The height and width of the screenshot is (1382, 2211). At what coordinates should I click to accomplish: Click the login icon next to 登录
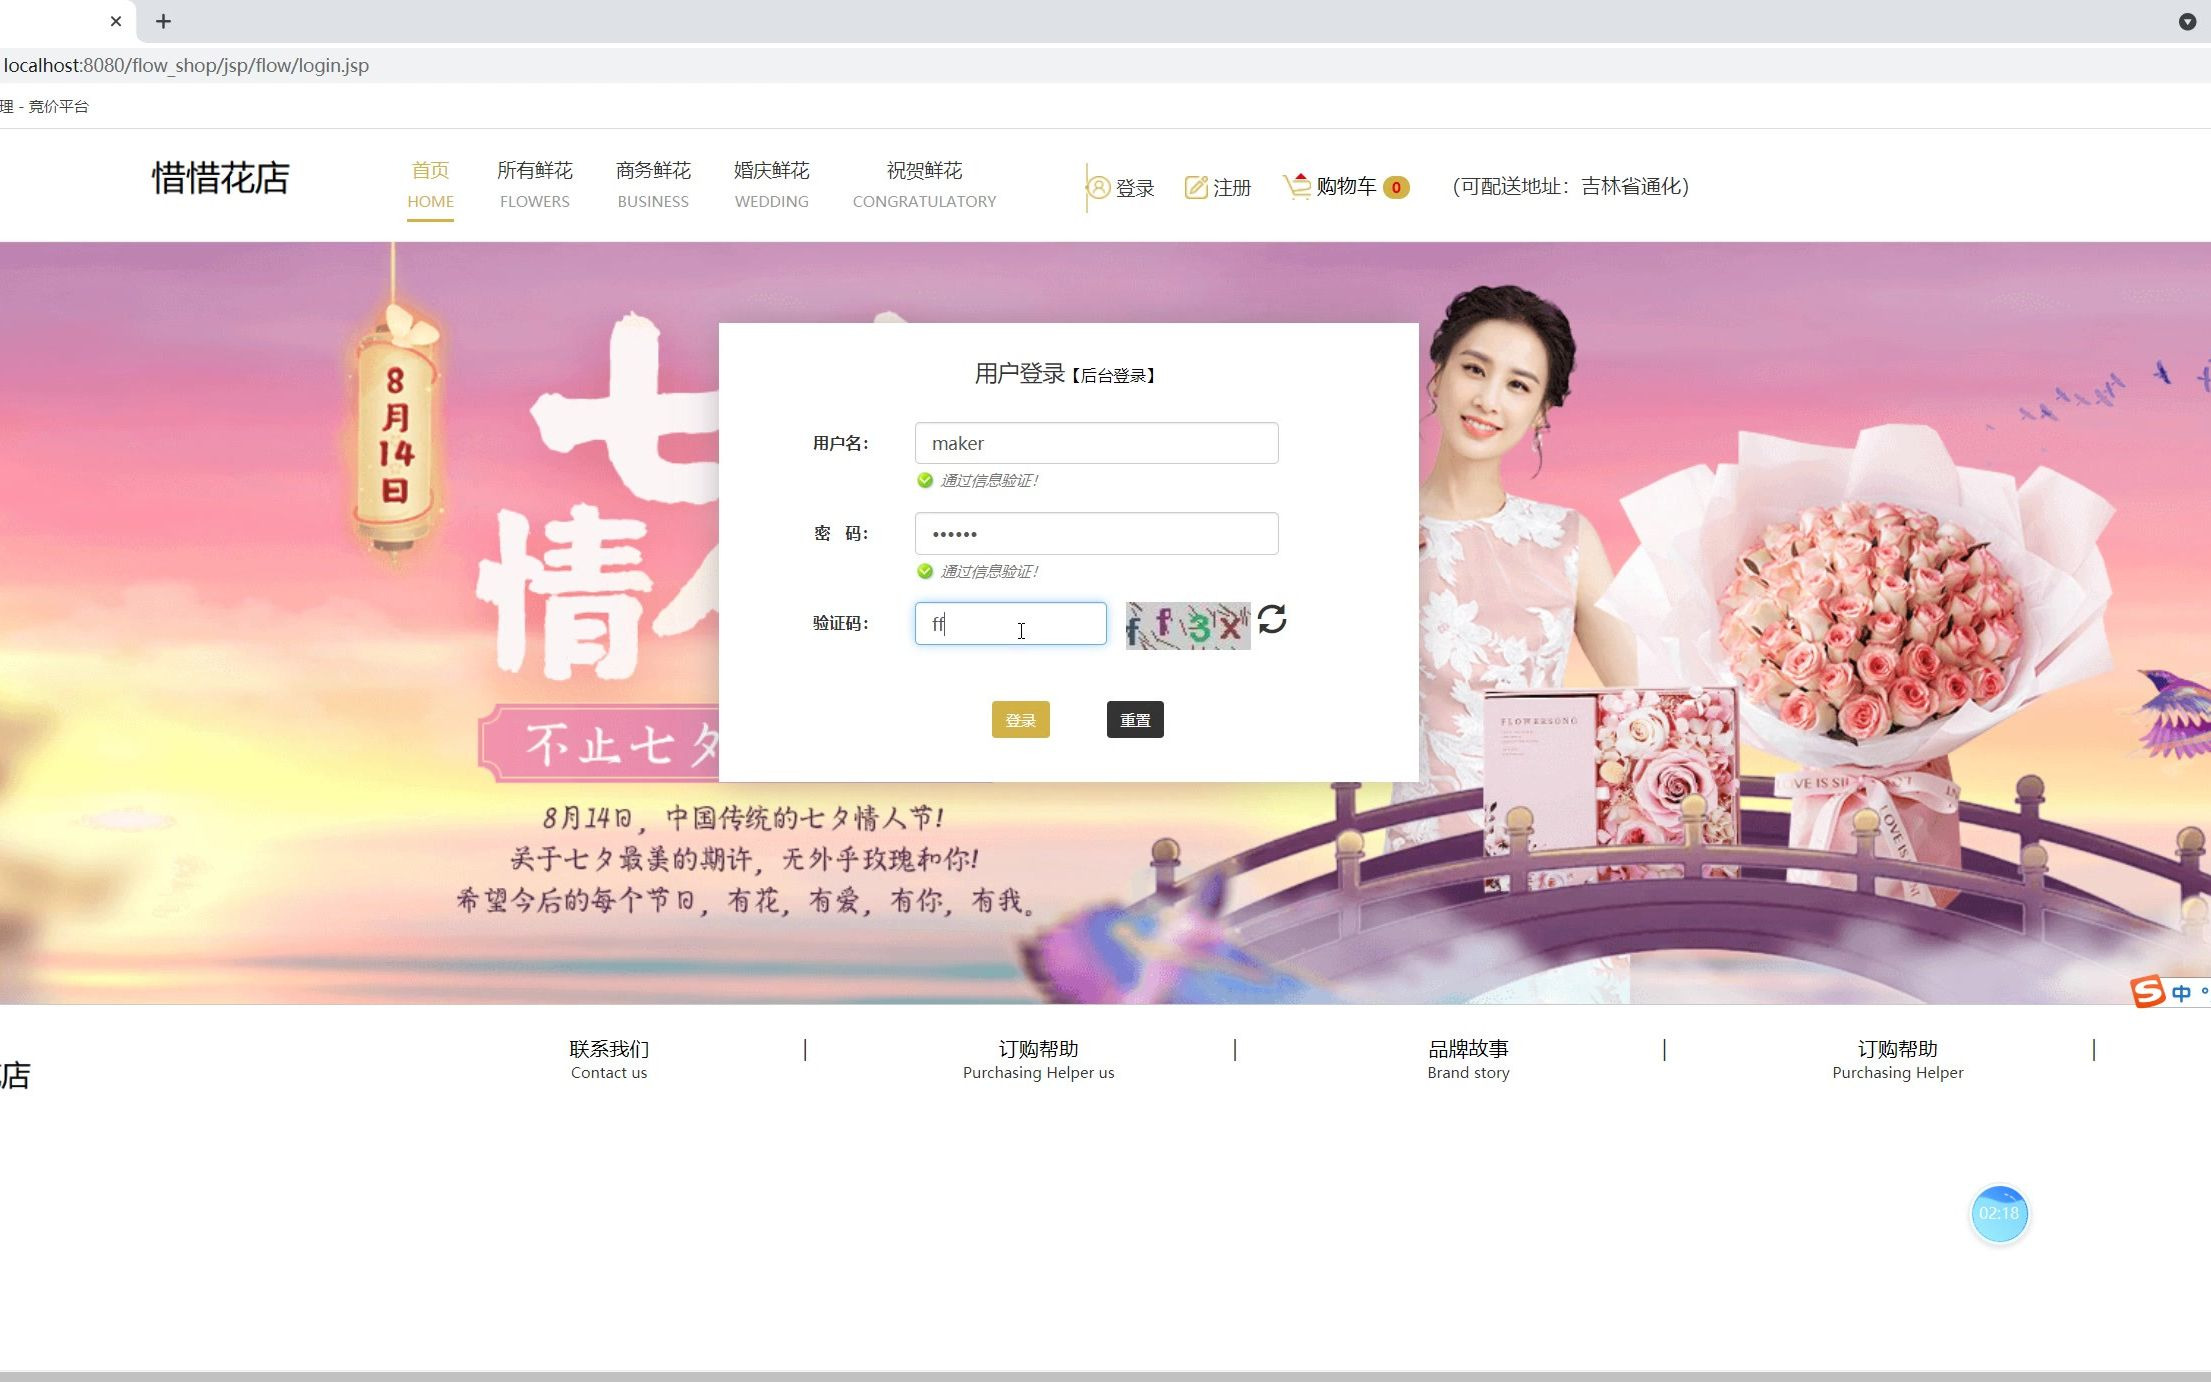pyautogui.click(x=1098, y=186)
